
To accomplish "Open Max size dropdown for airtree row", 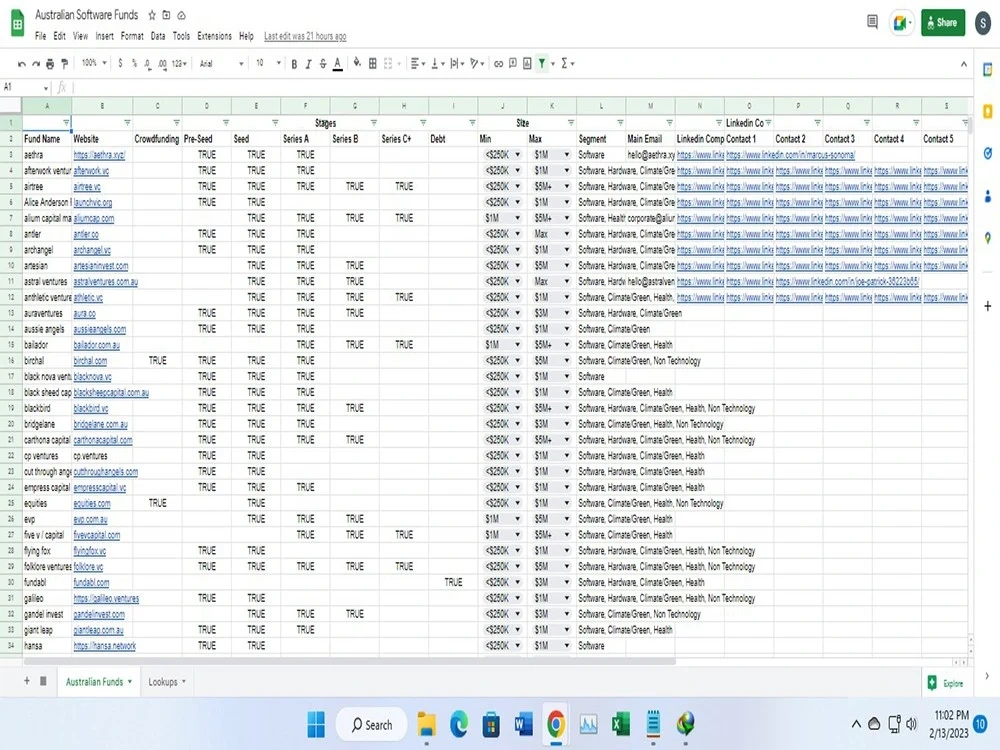I will (x=566, y=186).
